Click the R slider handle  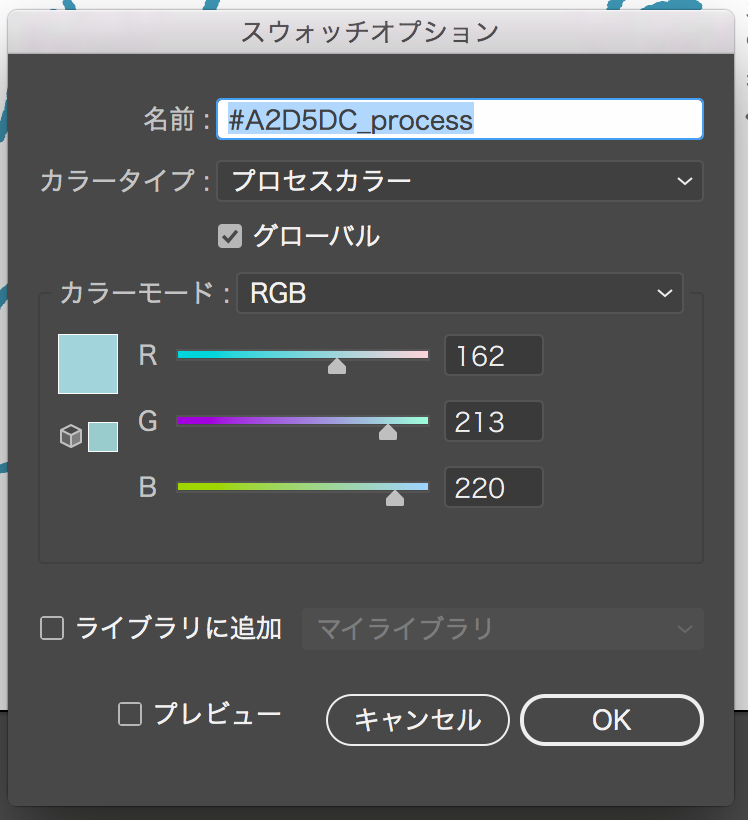point(337,366)
